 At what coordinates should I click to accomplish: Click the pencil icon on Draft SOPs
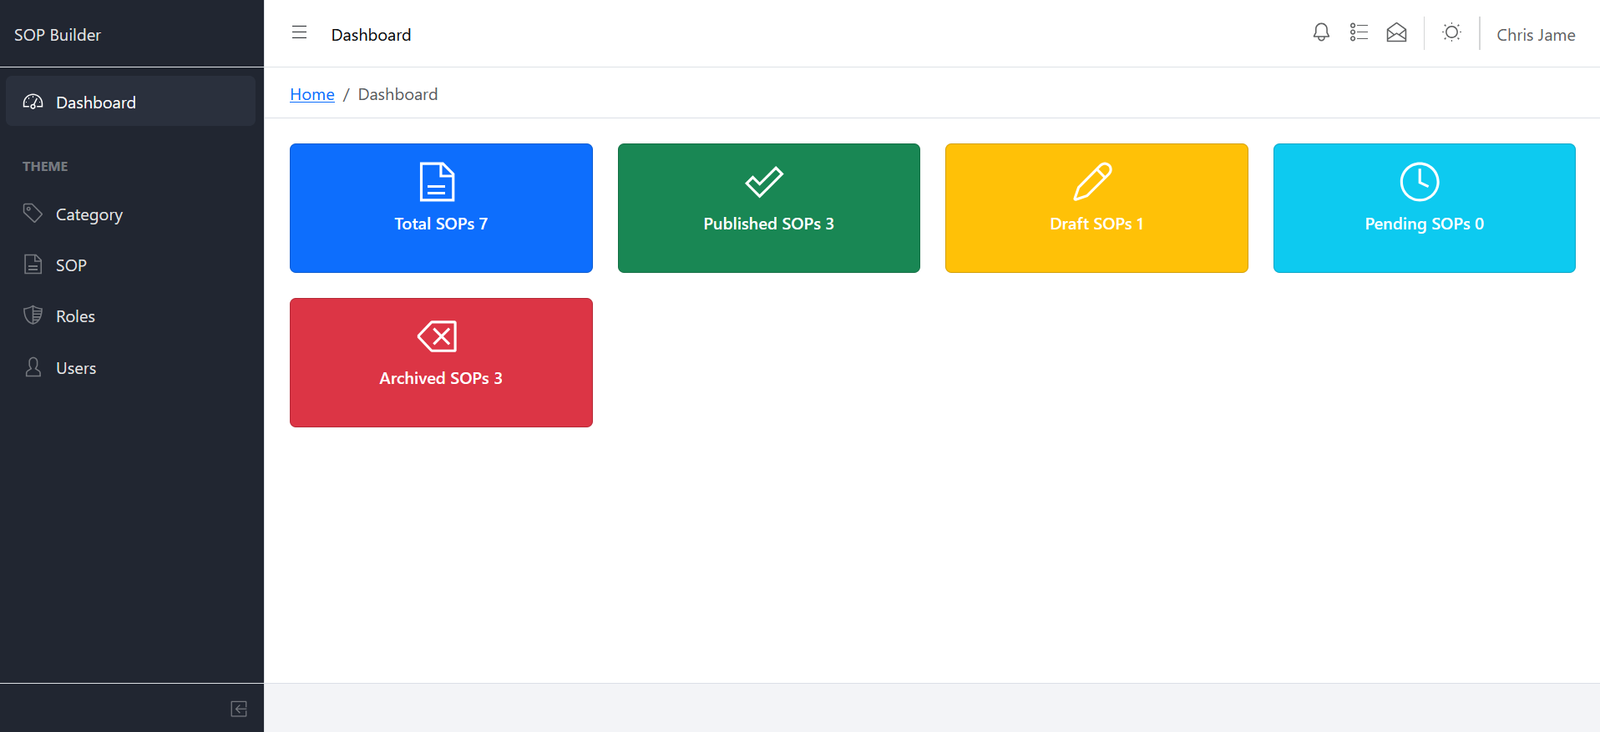coord(1092,182)
